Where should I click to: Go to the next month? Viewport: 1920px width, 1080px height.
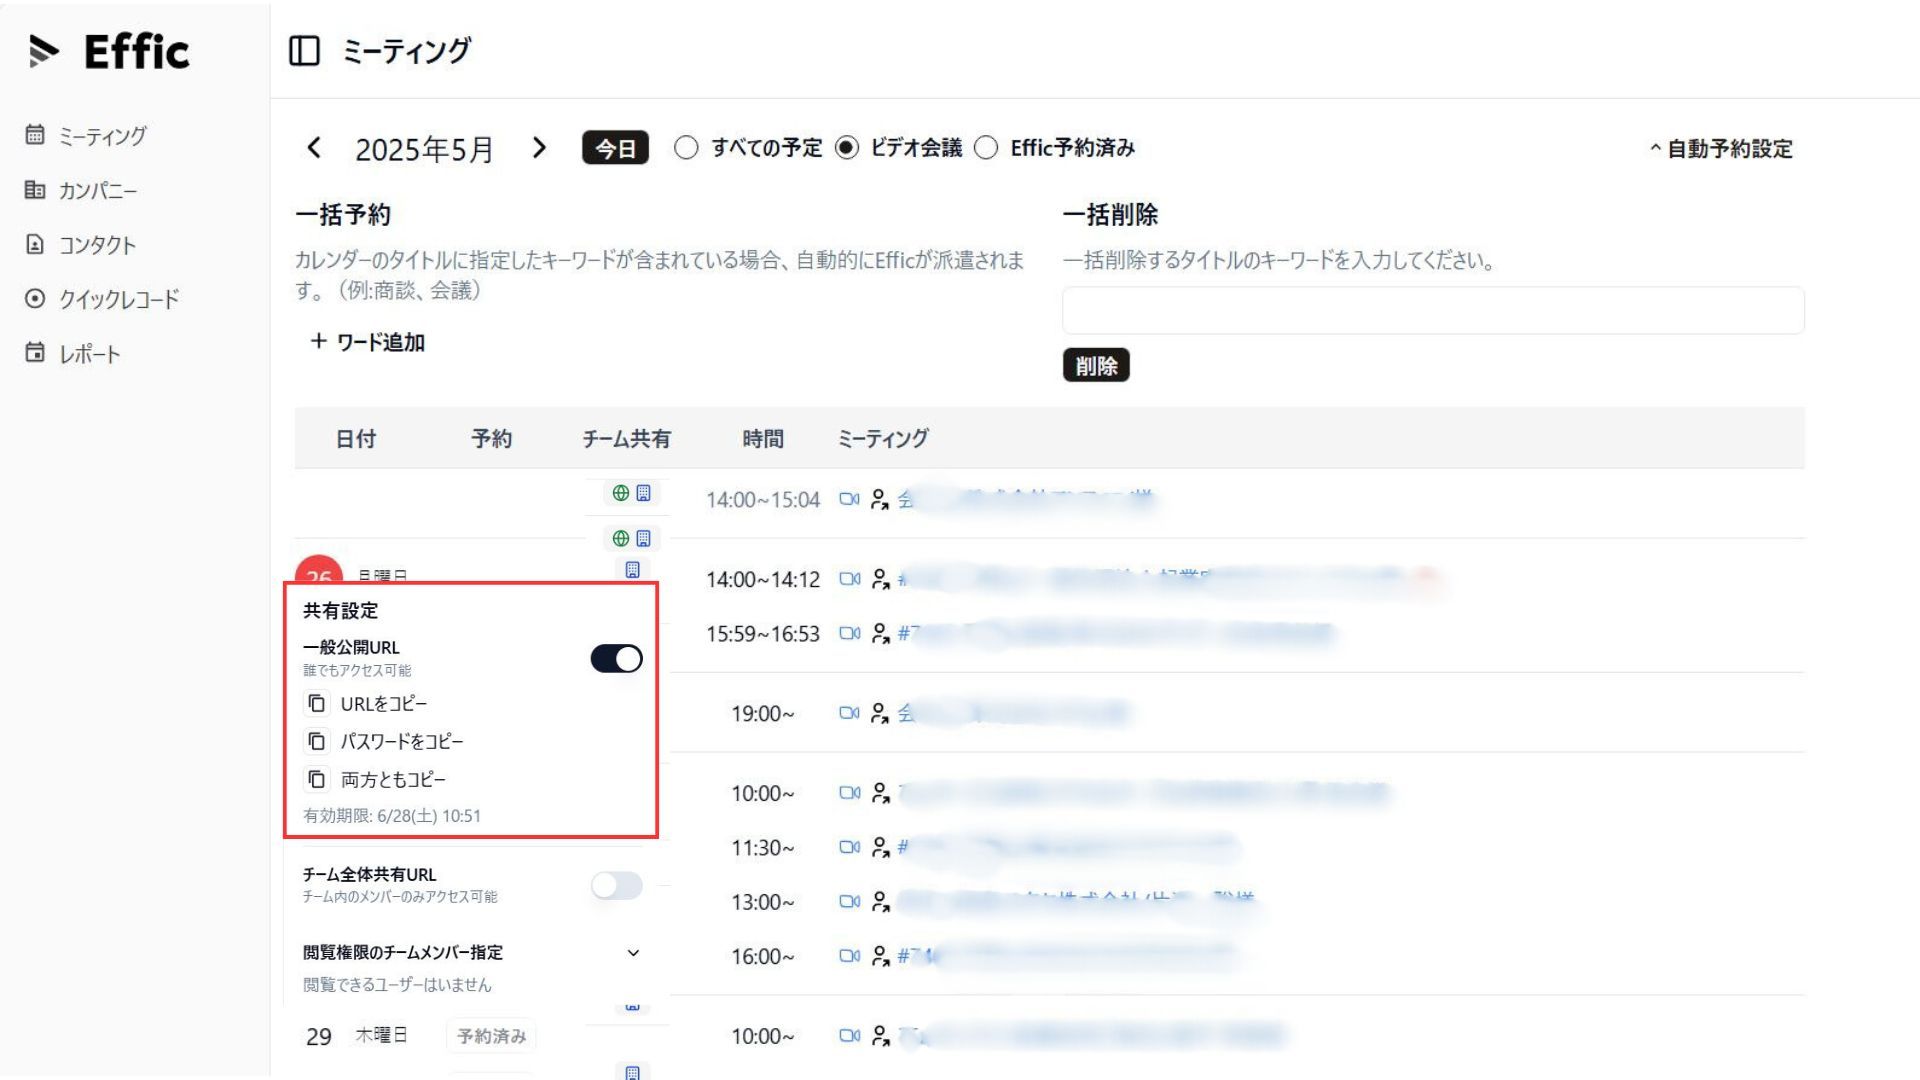tap(539, 148)
